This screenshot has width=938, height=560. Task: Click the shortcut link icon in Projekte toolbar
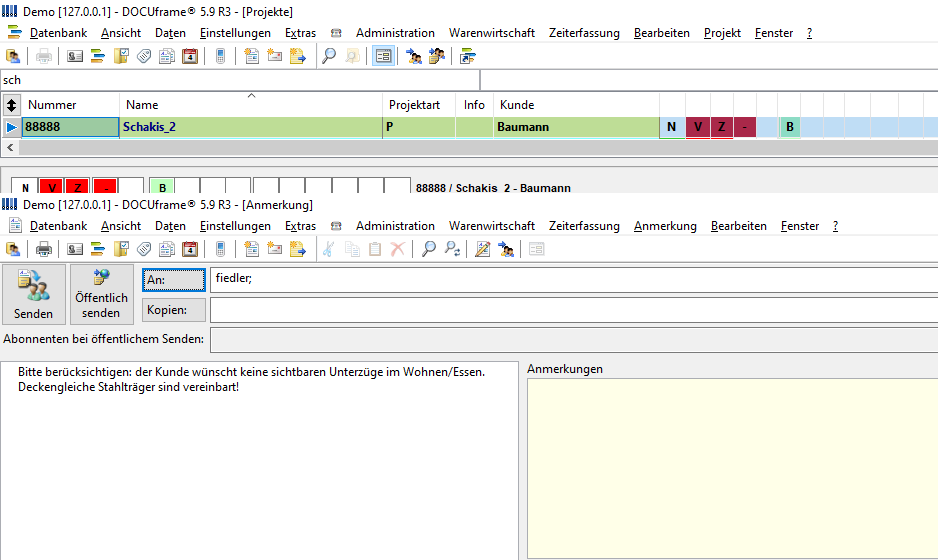coord(467,57)
